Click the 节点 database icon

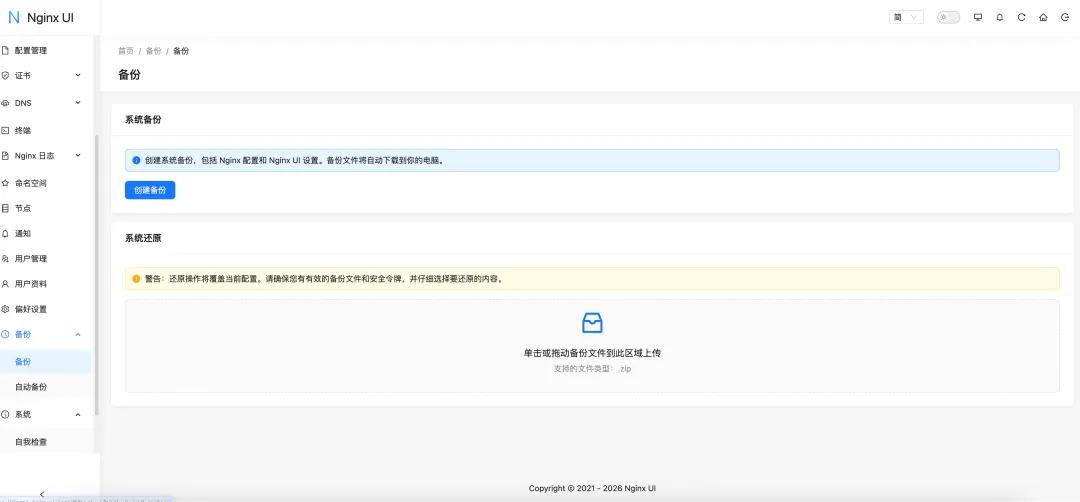point(5,208)
